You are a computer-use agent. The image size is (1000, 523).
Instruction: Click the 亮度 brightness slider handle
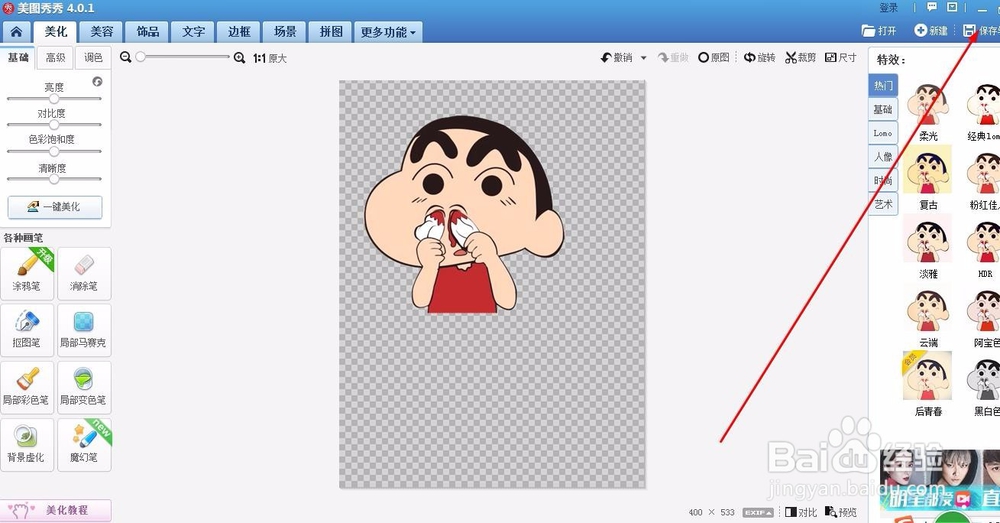coord(54,98)
